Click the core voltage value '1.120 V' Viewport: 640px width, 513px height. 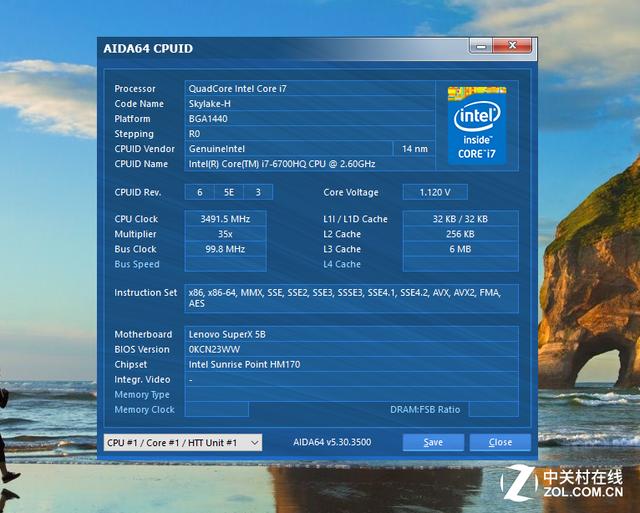pos(435,192)
